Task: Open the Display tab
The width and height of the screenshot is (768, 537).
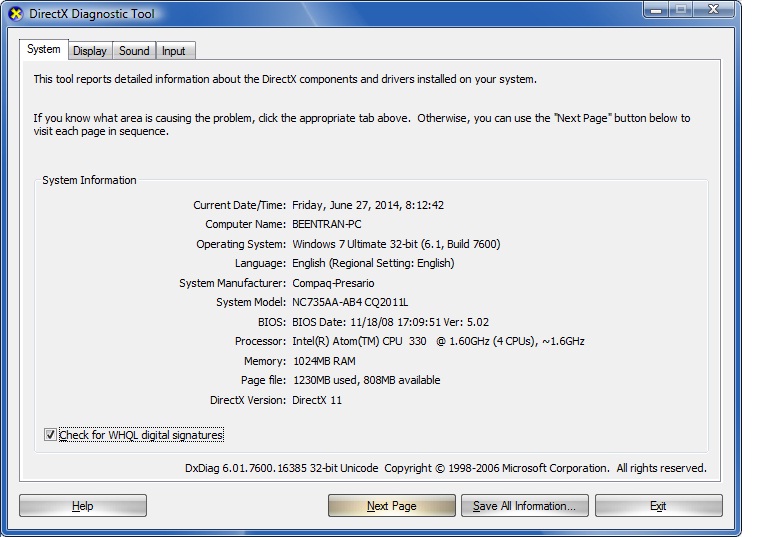Action: tap(90, 51)
